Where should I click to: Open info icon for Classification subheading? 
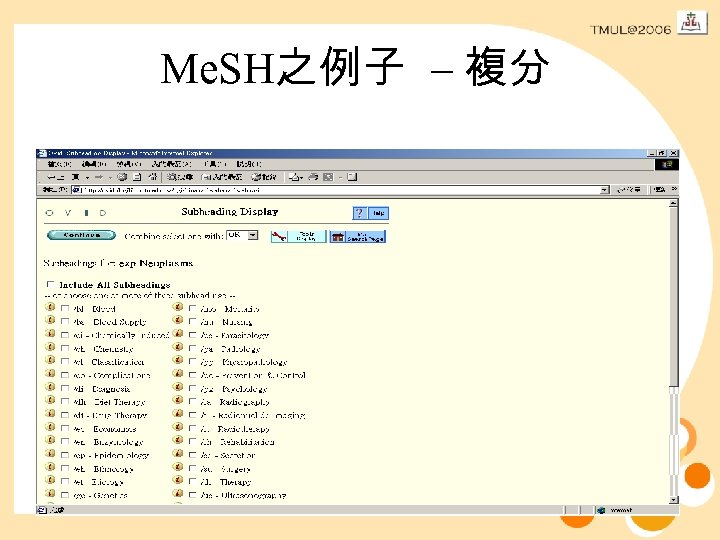click(50, 360)
